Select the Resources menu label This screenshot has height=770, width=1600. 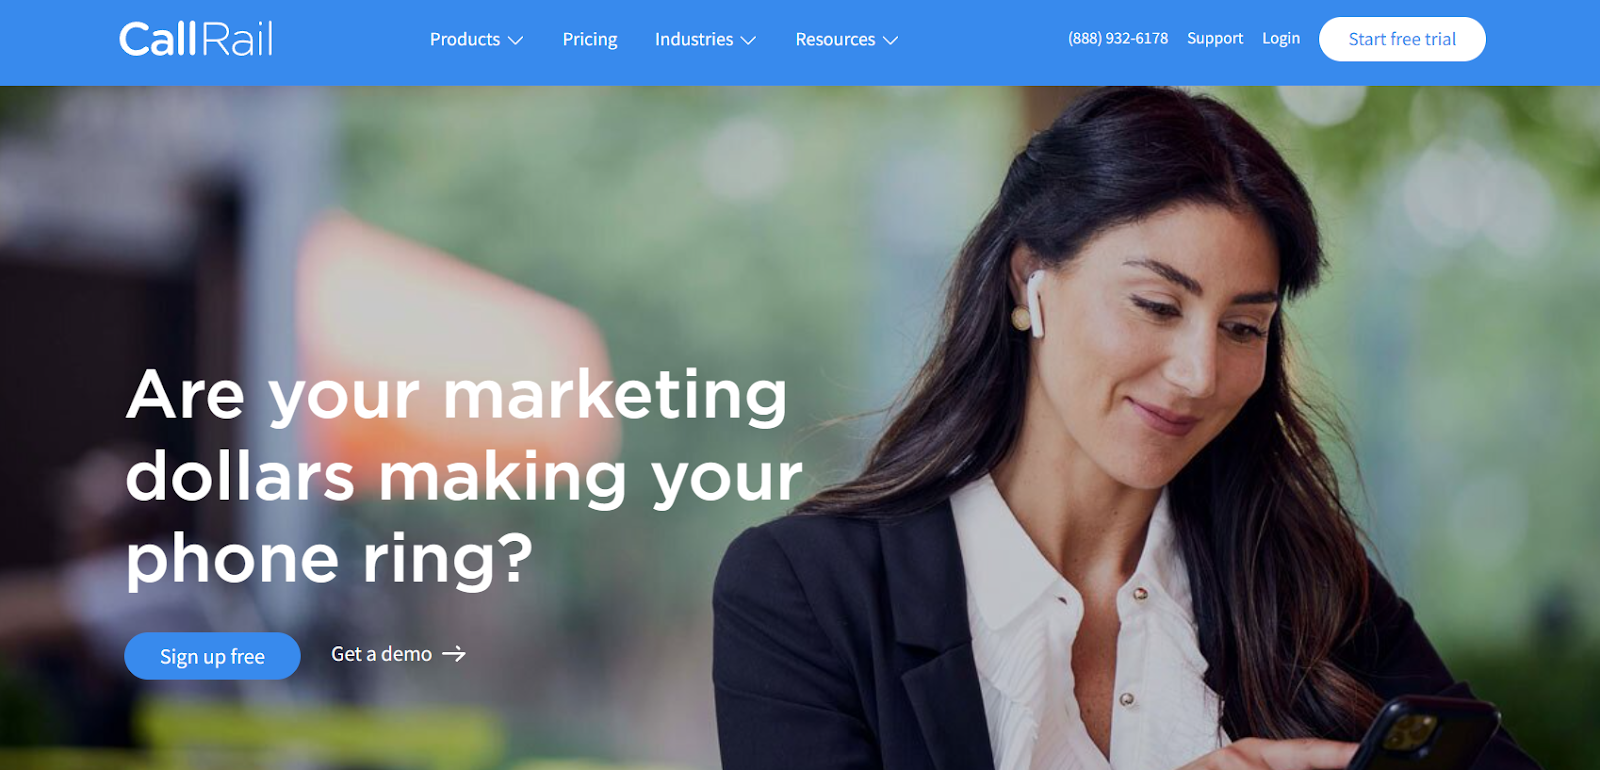click(x=835, y=39)
